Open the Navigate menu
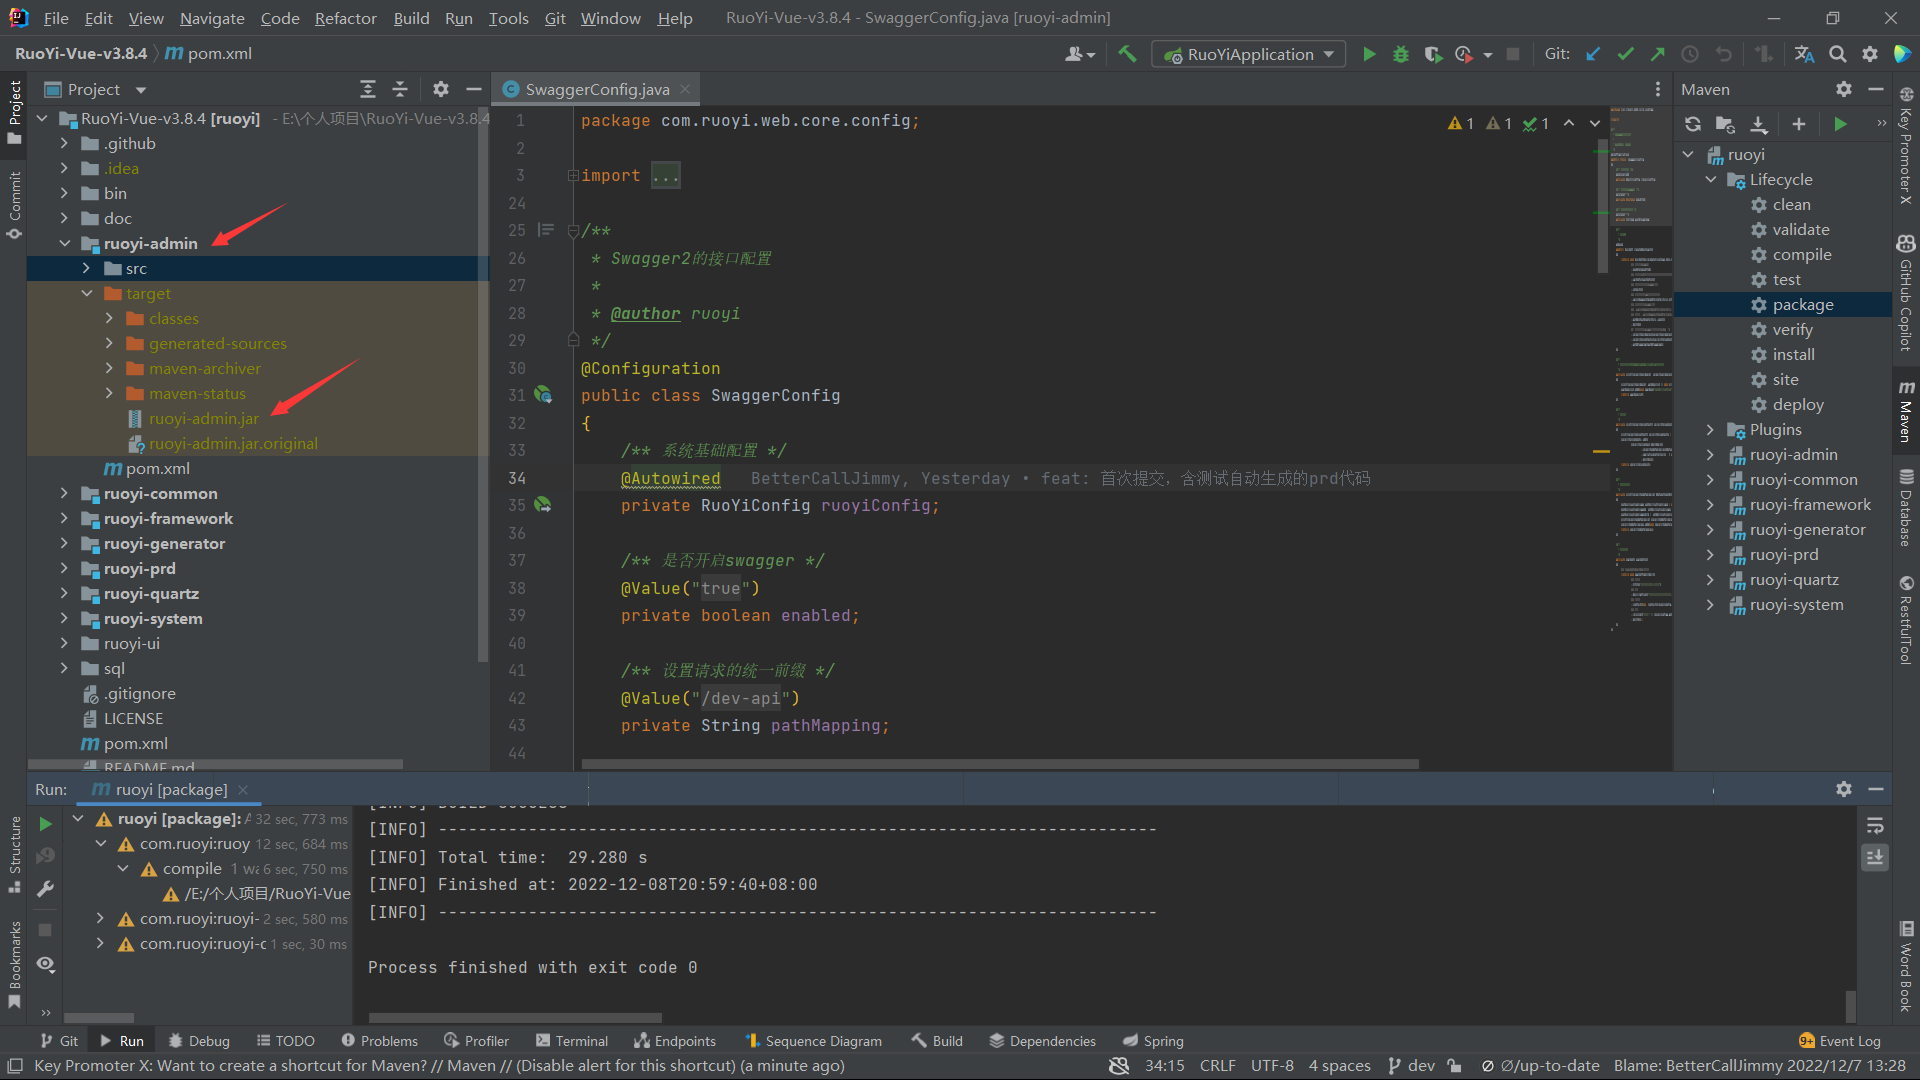The height and width of the screenshot is (1080, 1920). tap(212, 18)
